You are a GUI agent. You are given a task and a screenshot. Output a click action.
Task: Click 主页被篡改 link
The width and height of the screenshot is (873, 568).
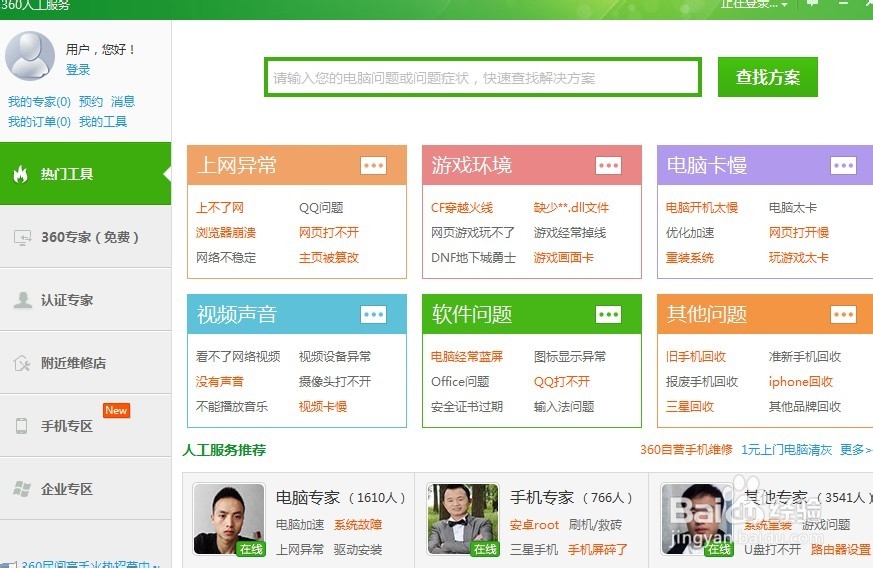(x=328, y=258)
